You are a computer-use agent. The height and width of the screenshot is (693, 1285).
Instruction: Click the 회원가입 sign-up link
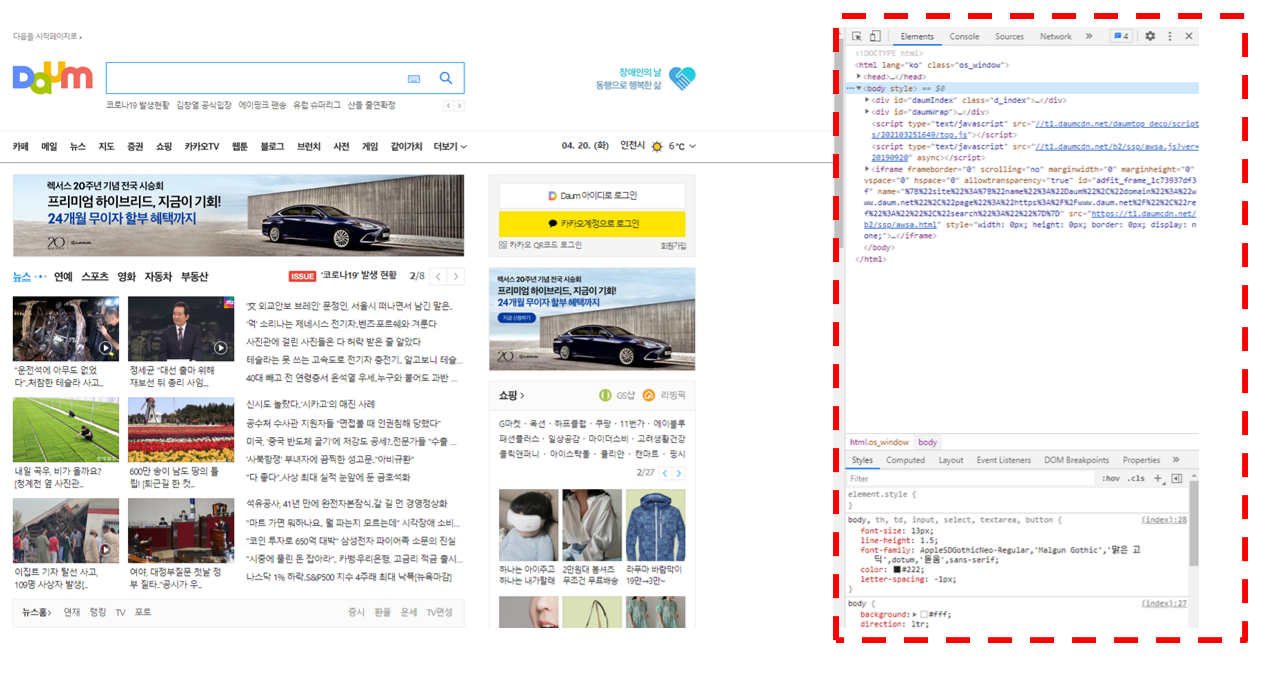(x=673, y=245)
